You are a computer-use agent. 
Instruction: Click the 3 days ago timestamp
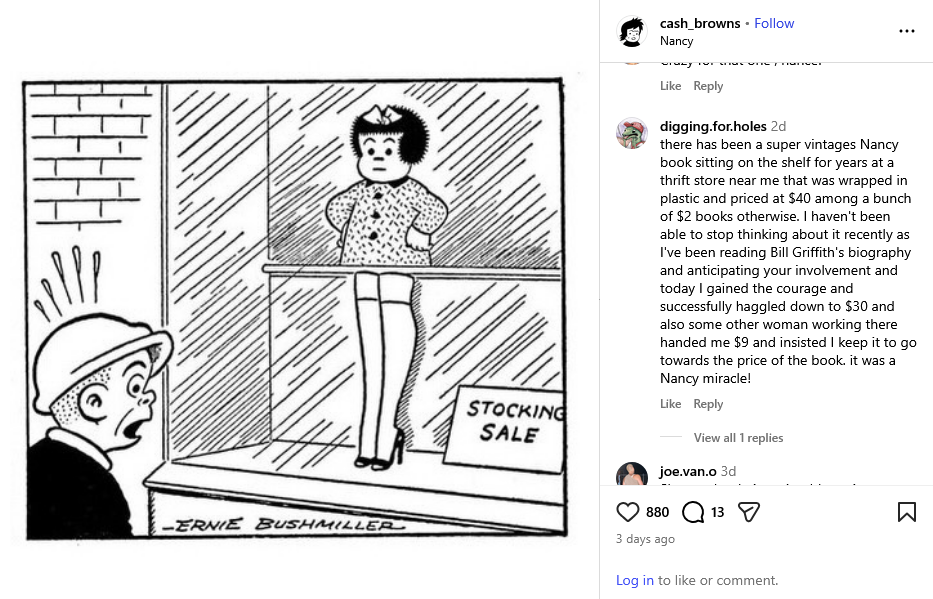645,539
